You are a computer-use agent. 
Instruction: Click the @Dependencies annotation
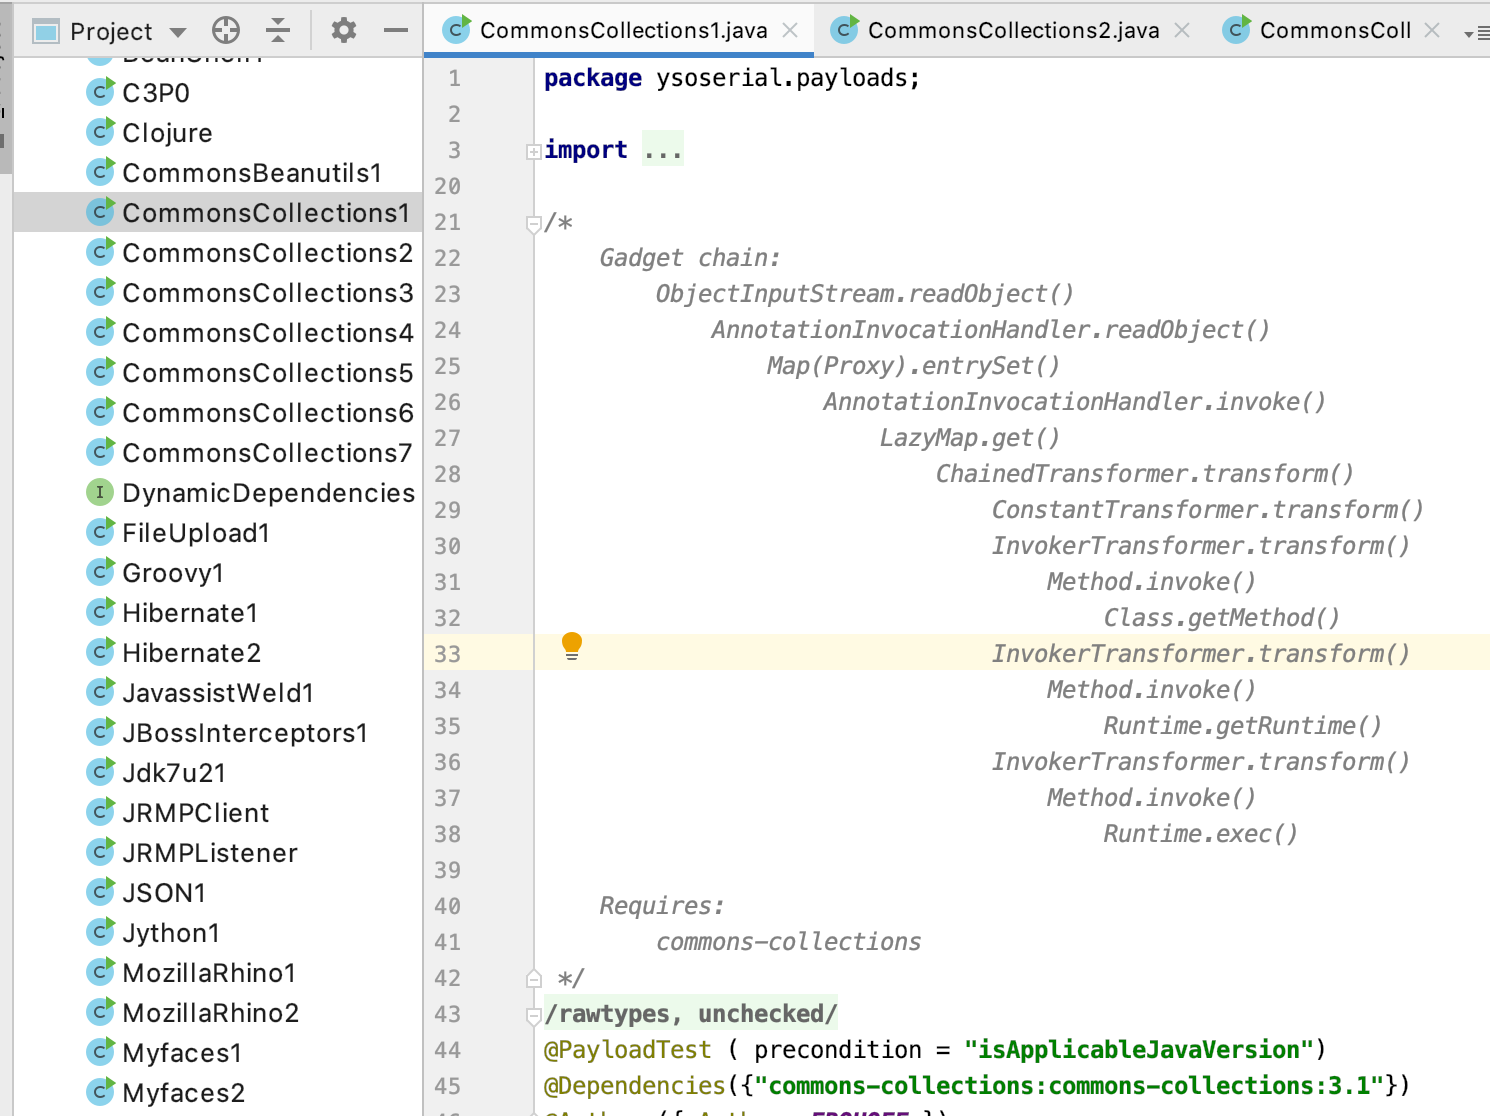[x=634, y=1086]
